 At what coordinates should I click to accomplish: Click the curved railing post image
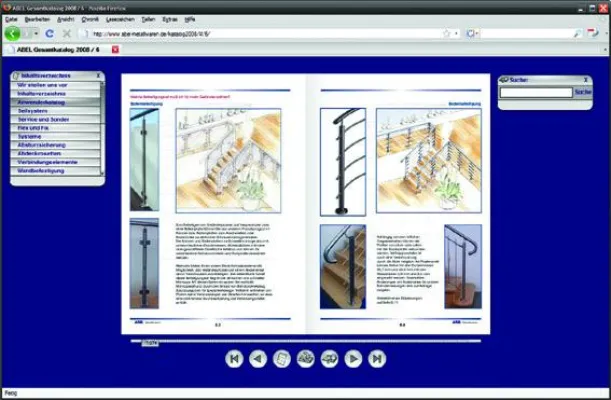343,162
